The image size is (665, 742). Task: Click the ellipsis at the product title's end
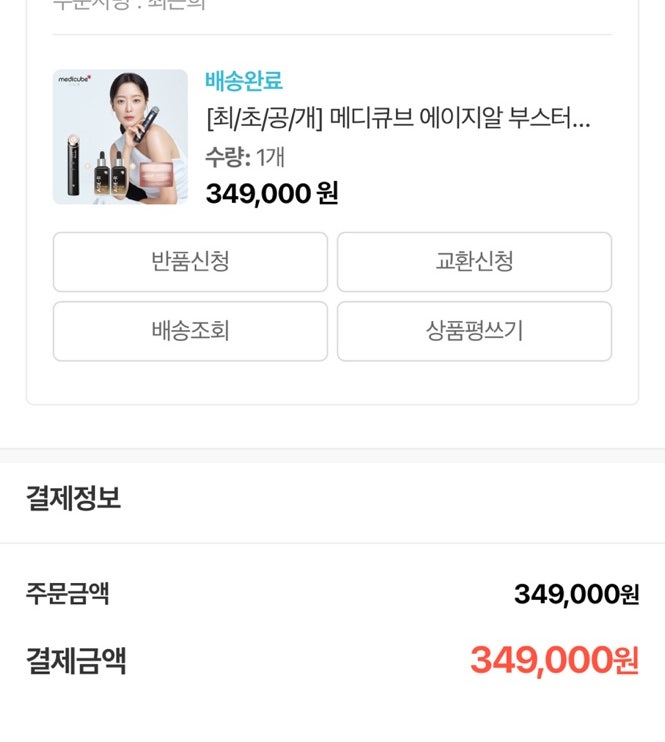click(584, 121)
